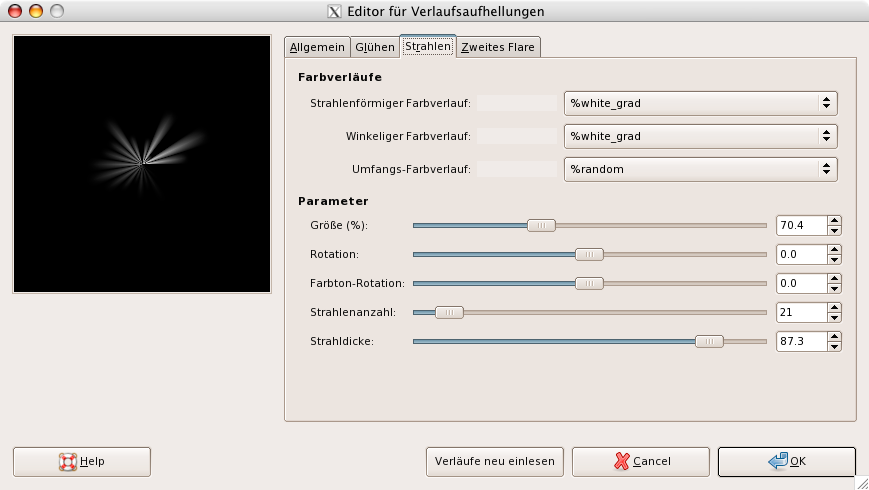Confirm changes with the OK button
869x490 pixels.
(786, 462)
